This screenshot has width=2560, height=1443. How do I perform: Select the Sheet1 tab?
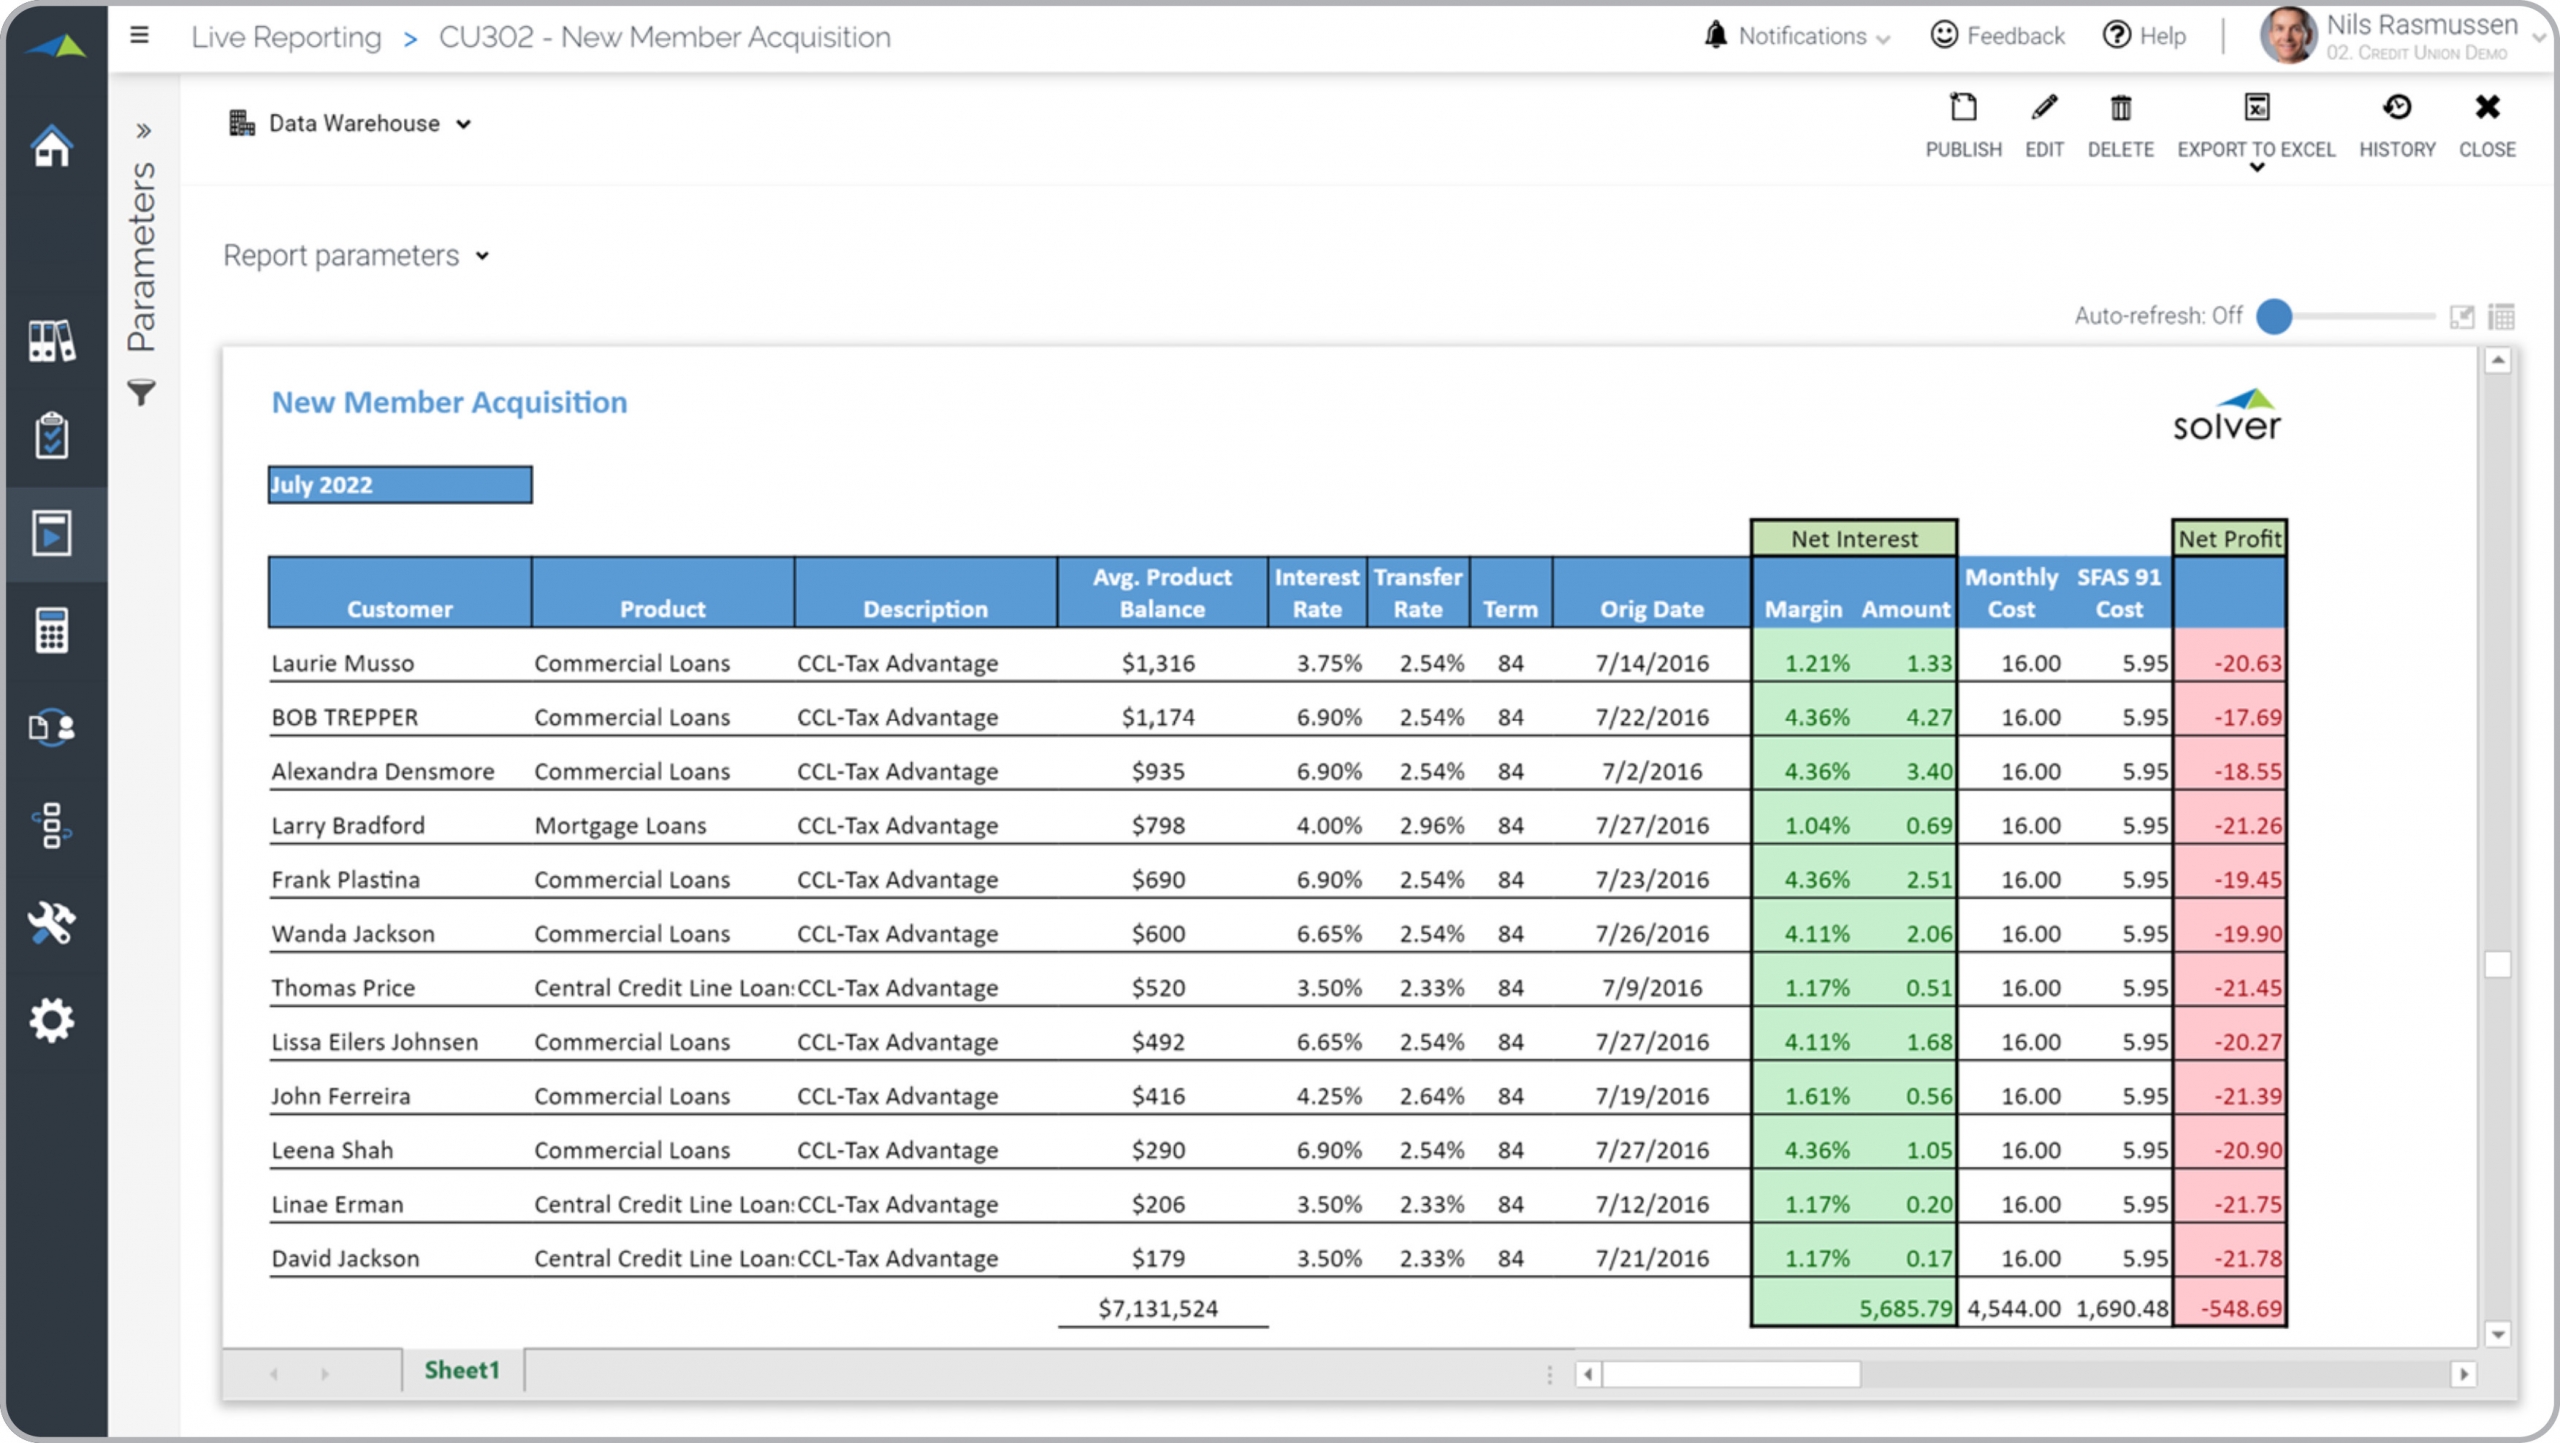point(461,1370)
